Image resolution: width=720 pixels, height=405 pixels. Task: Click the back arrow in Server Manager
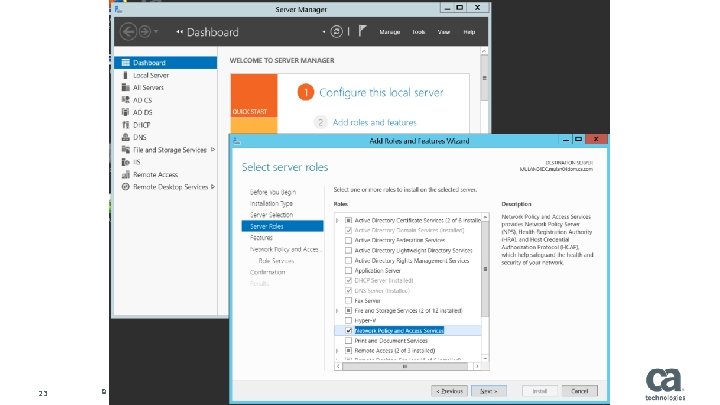tap(129, 32)
